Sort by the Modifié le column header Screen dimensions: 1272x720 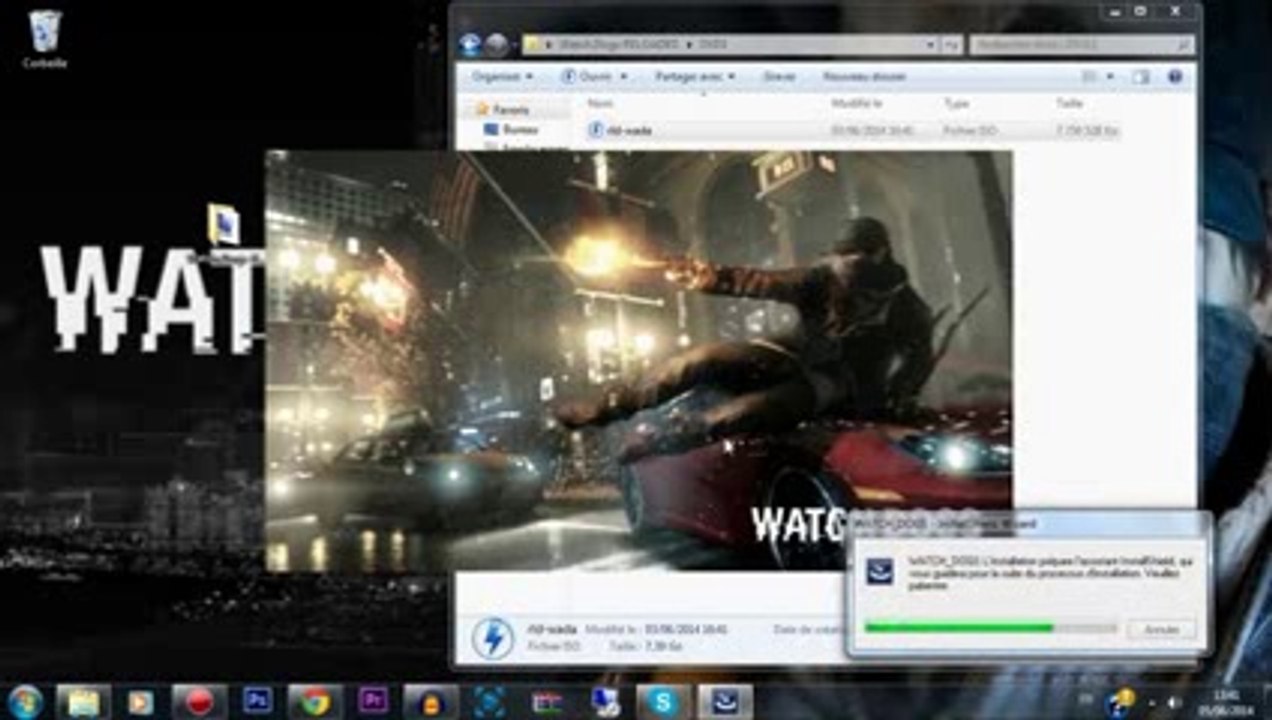[858, 103]
